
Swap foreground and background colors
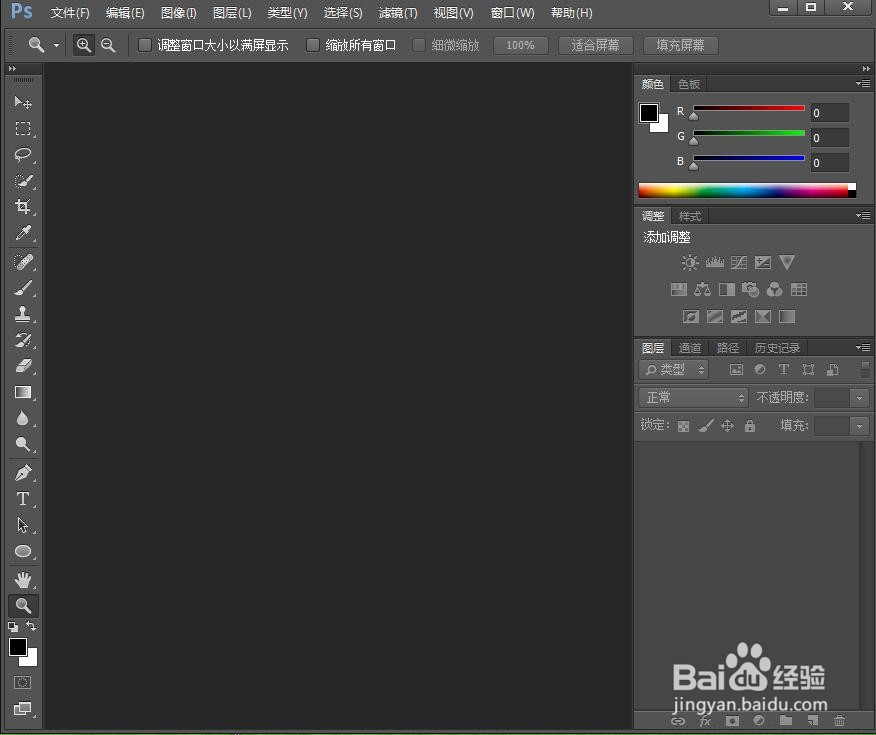[x=31, y=626]
